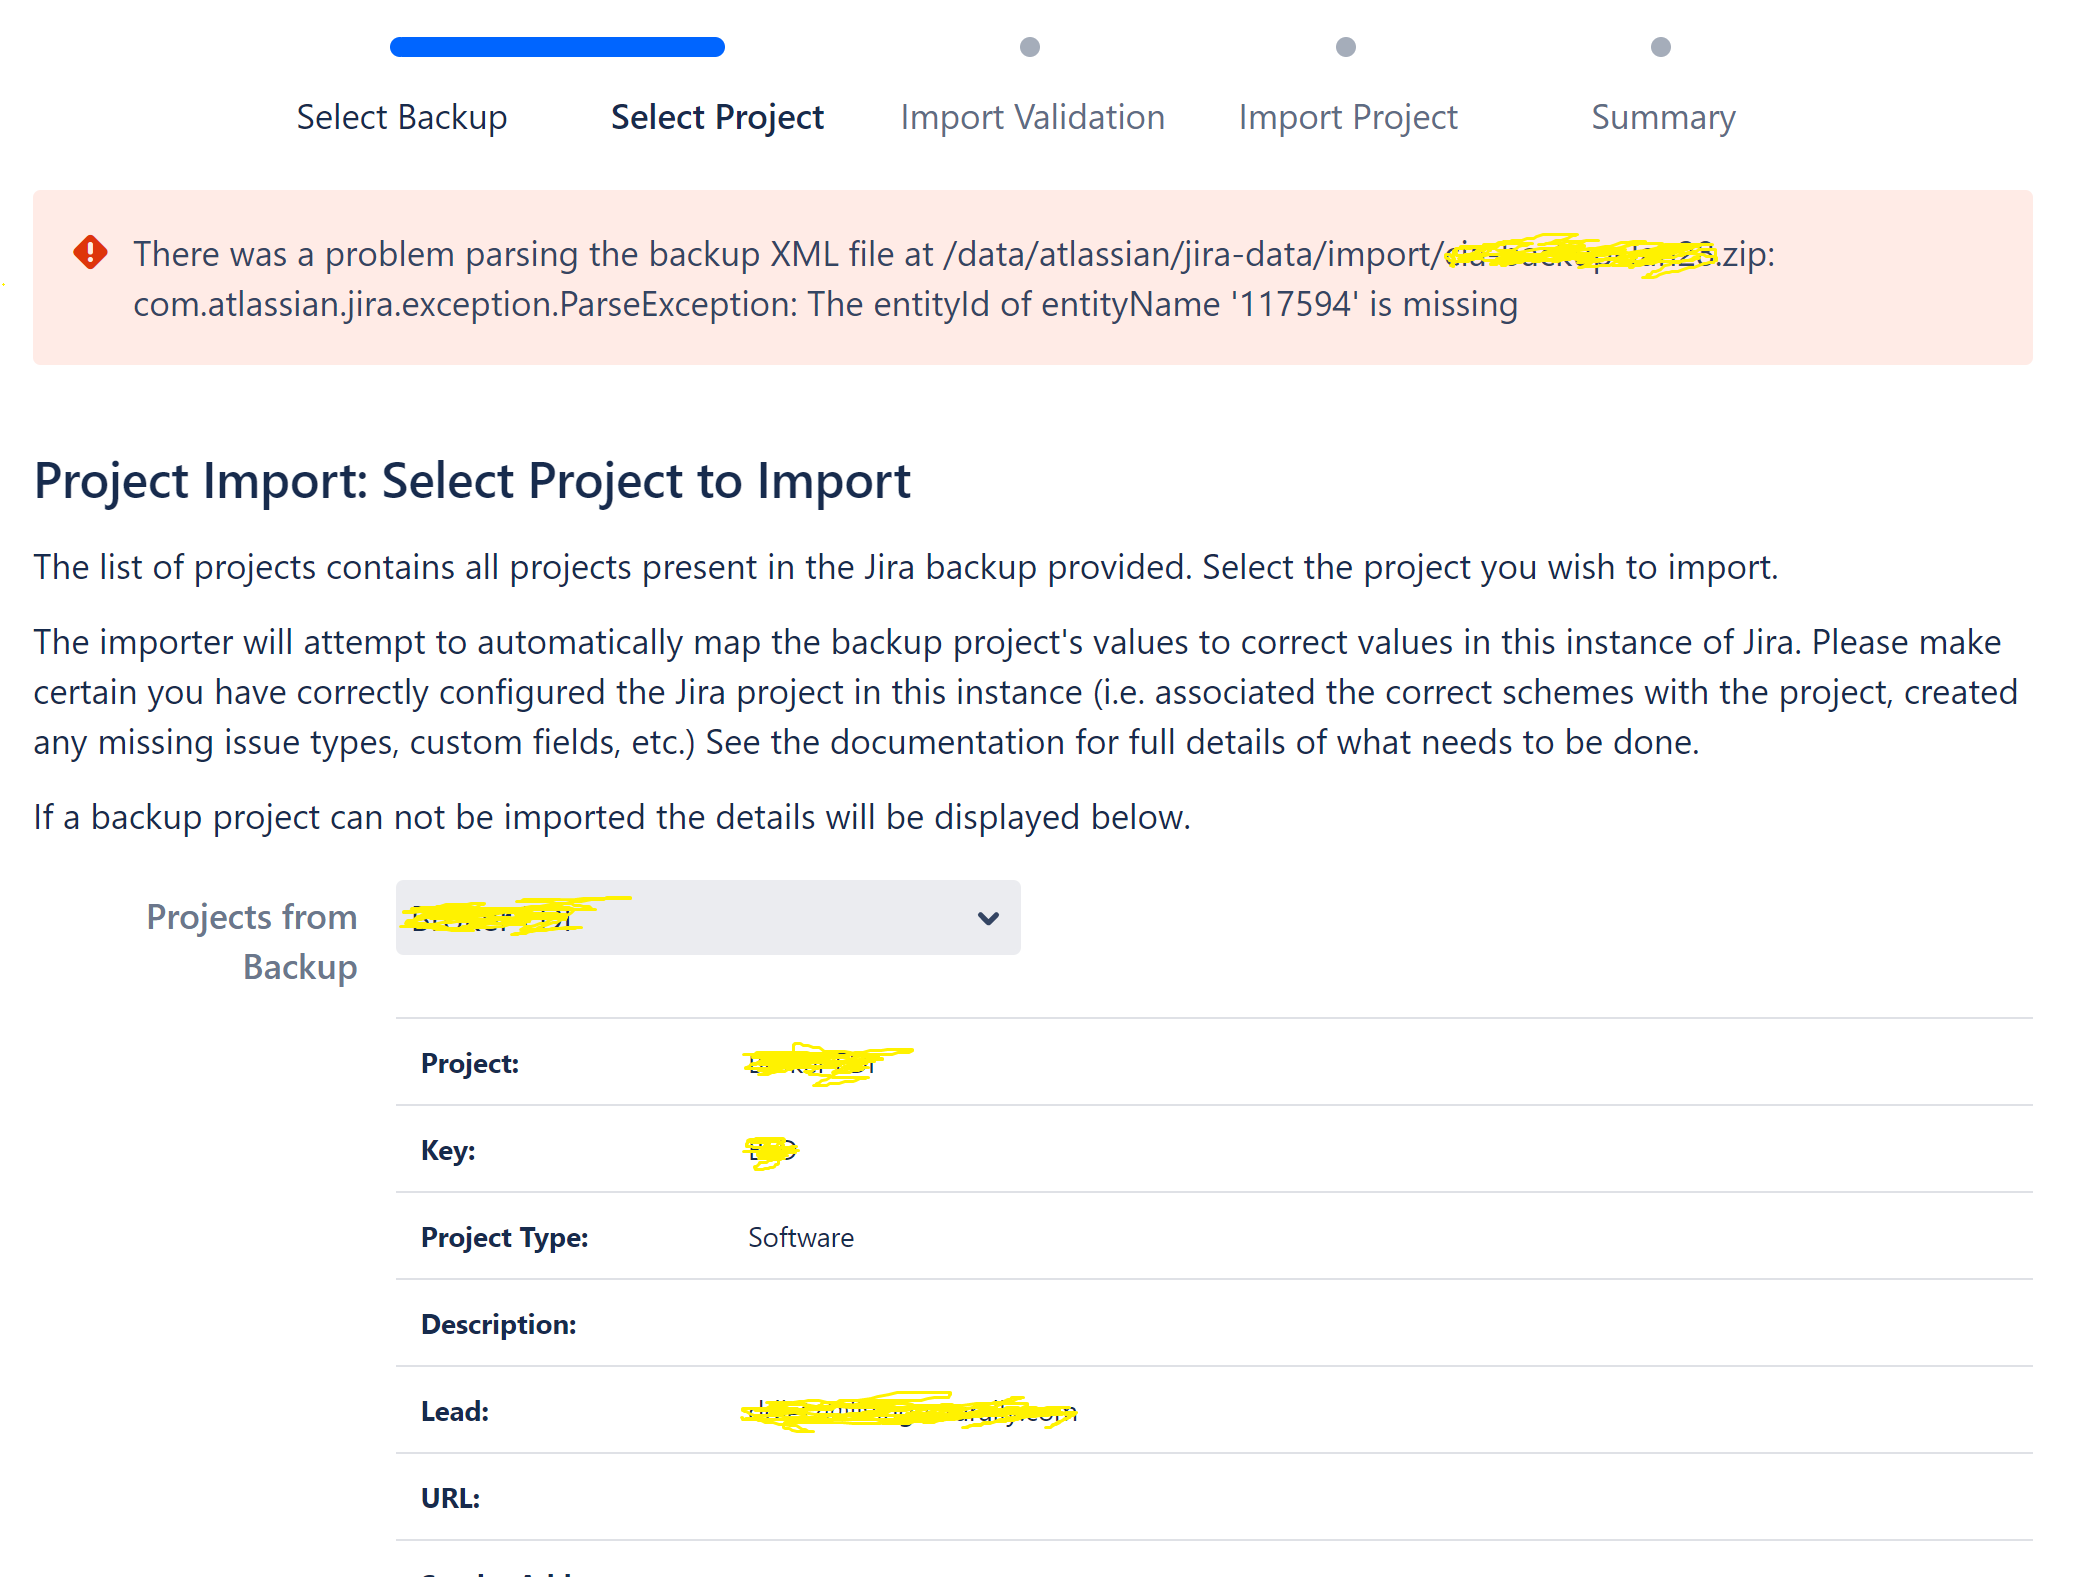Image resolution: width=2082 pixels, height=1577 pixels.
Task: Click the Summary step dot
Action: (1660, 46)
